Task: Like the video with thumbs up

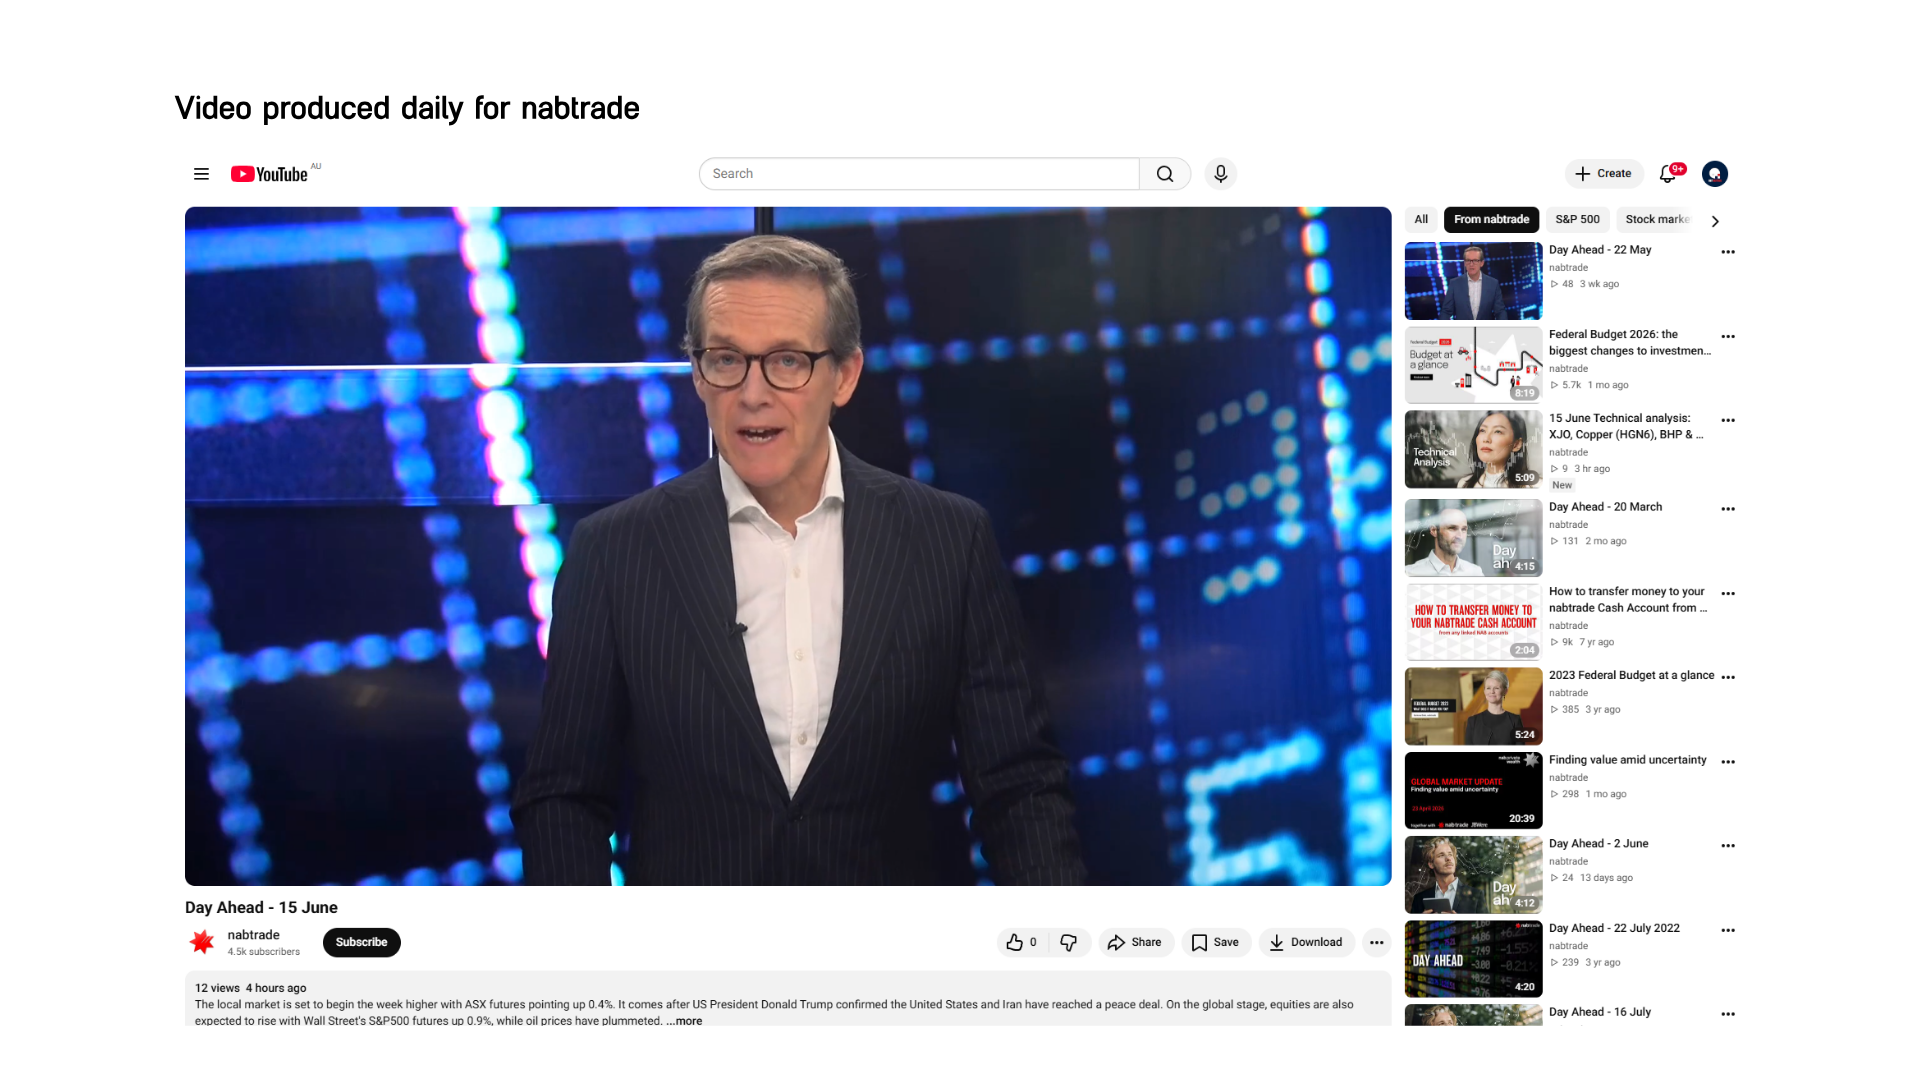Action: click(1021, 942)
